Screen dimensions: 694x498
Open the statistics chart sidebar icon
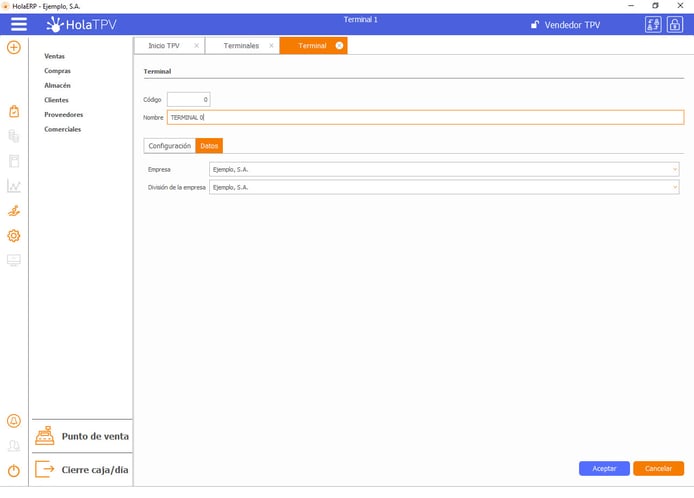point(14,186)
